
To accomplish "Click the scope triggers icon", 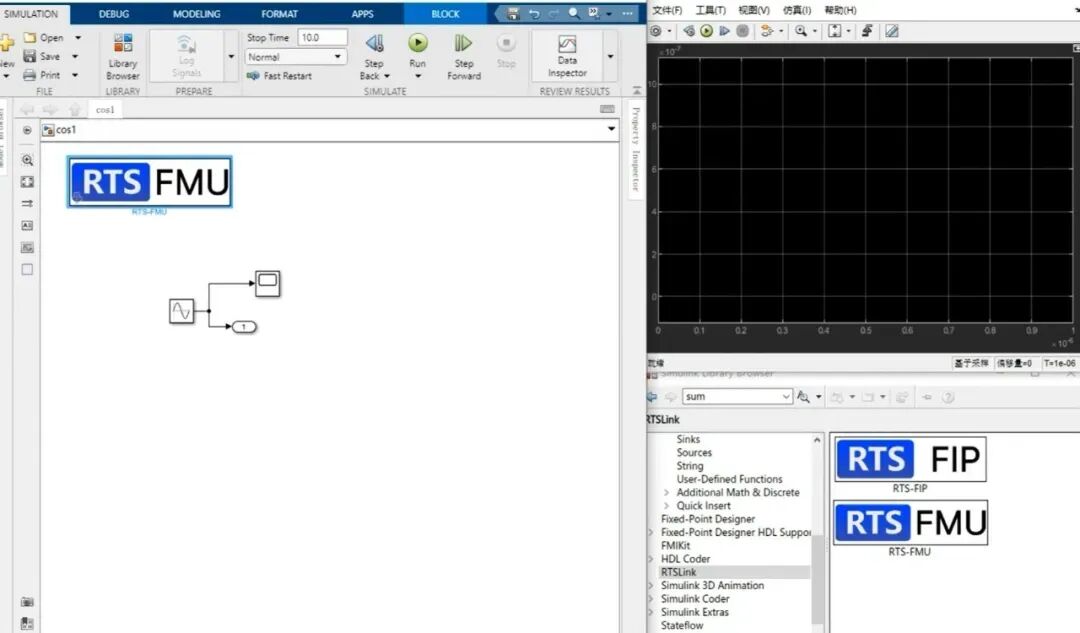I will [x=867, y=31].
